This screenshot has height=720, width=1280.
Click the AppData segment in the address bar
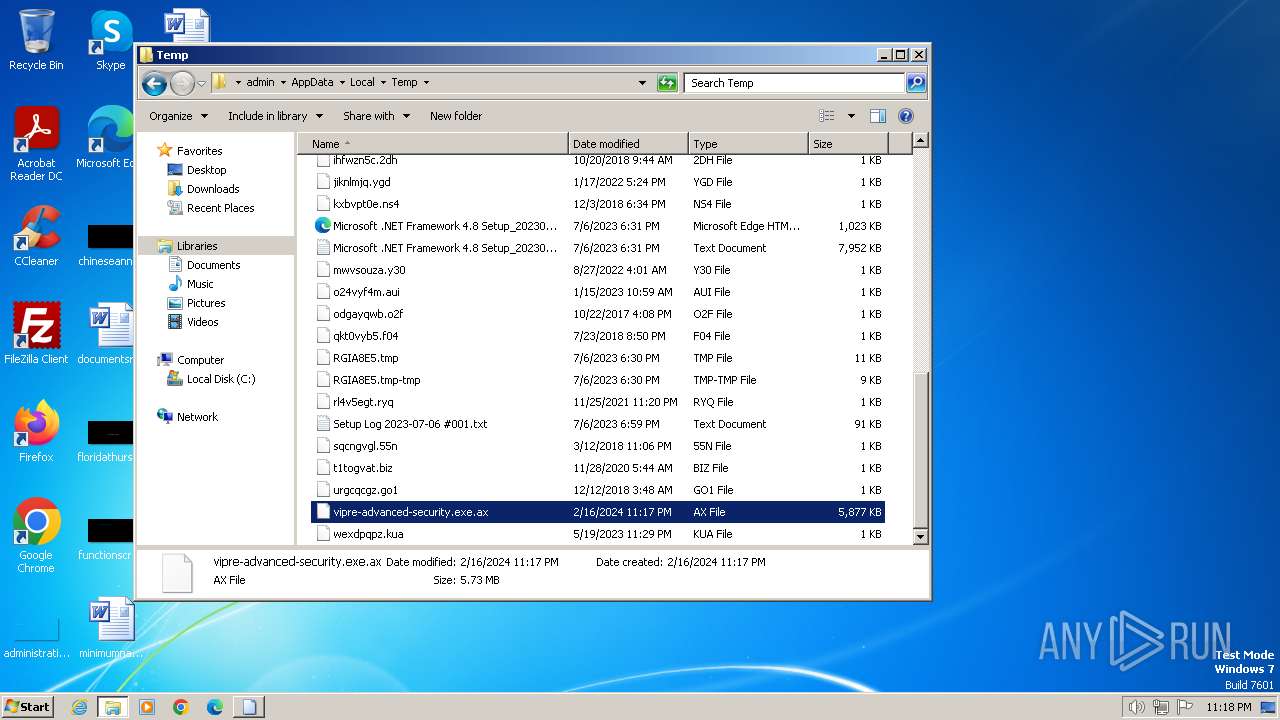312,83
